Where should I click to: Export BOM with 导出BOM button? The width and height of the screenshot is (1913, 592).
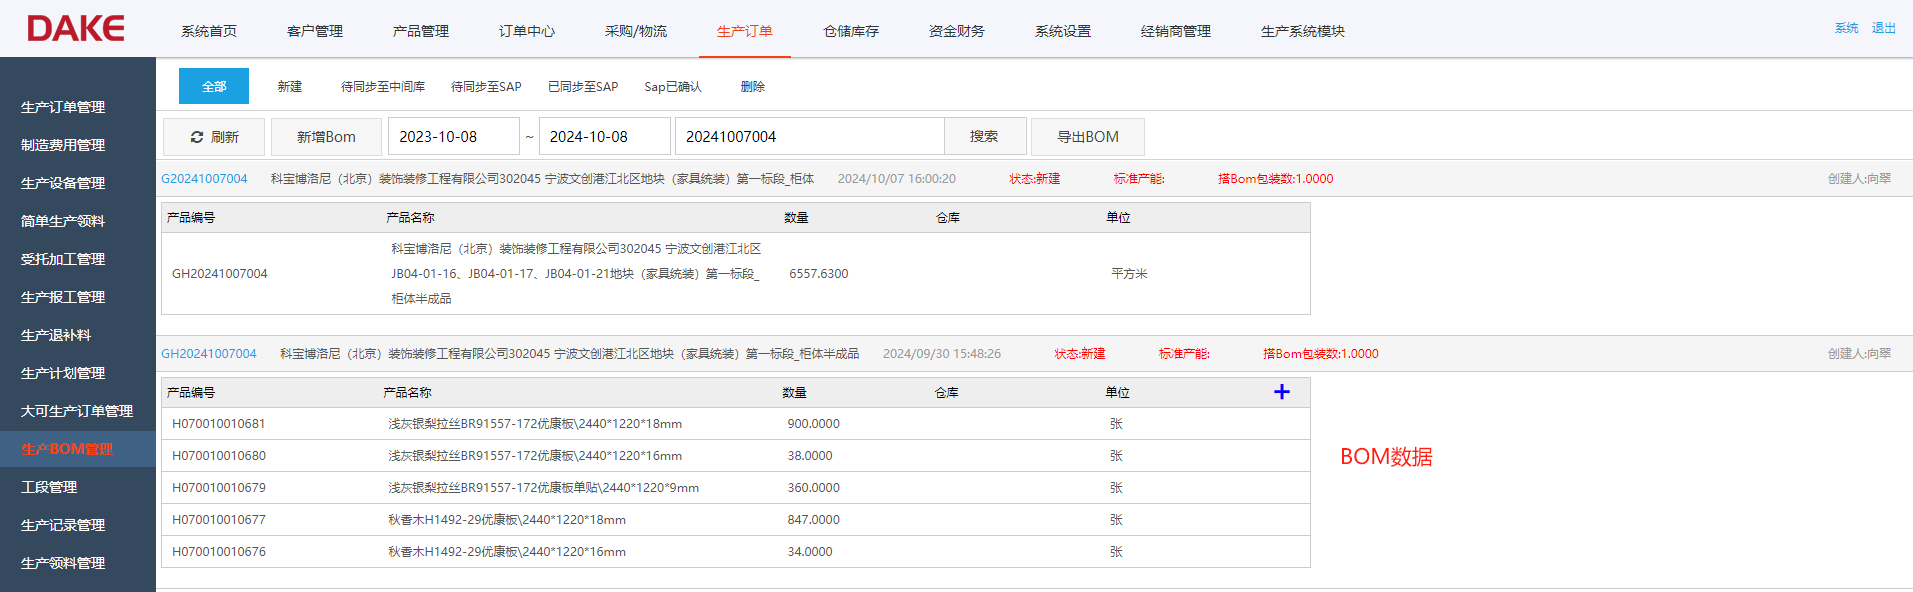[x=1087, y=137]
